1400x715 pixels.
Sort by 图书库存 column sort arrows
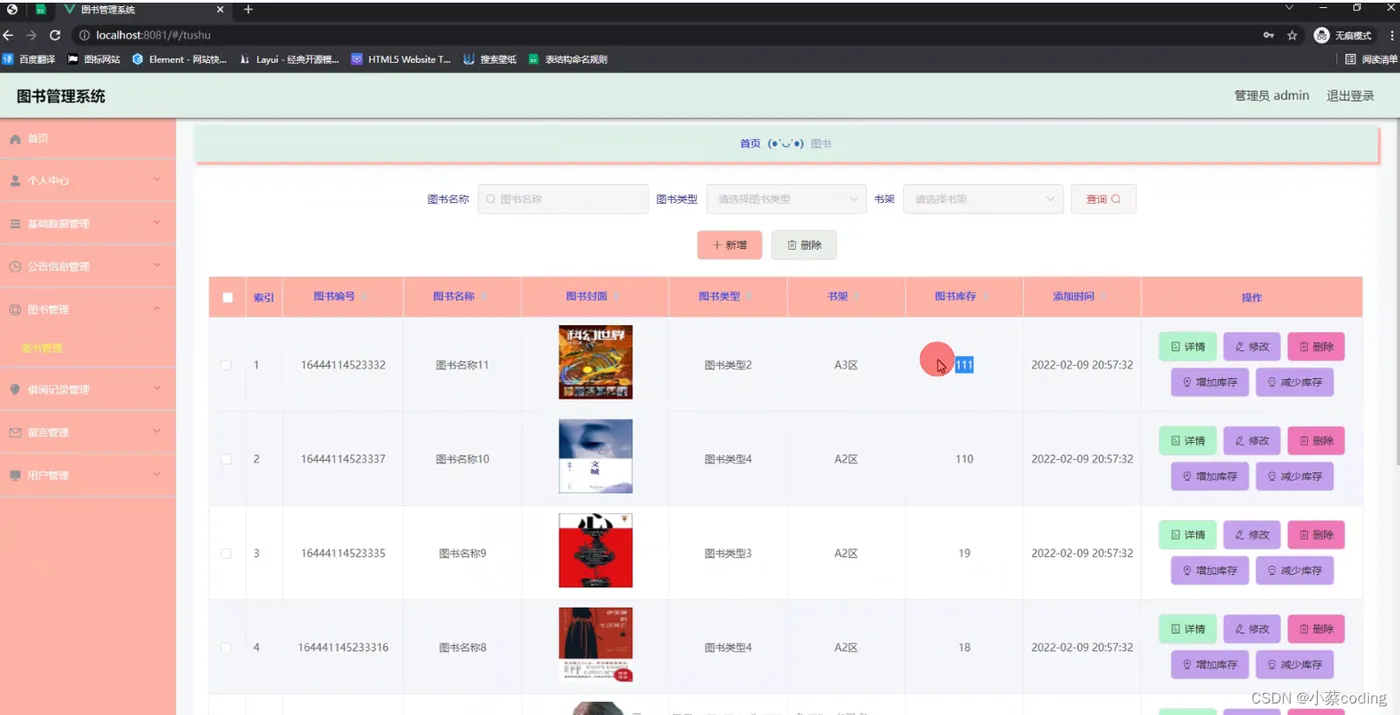click(985, 297)
